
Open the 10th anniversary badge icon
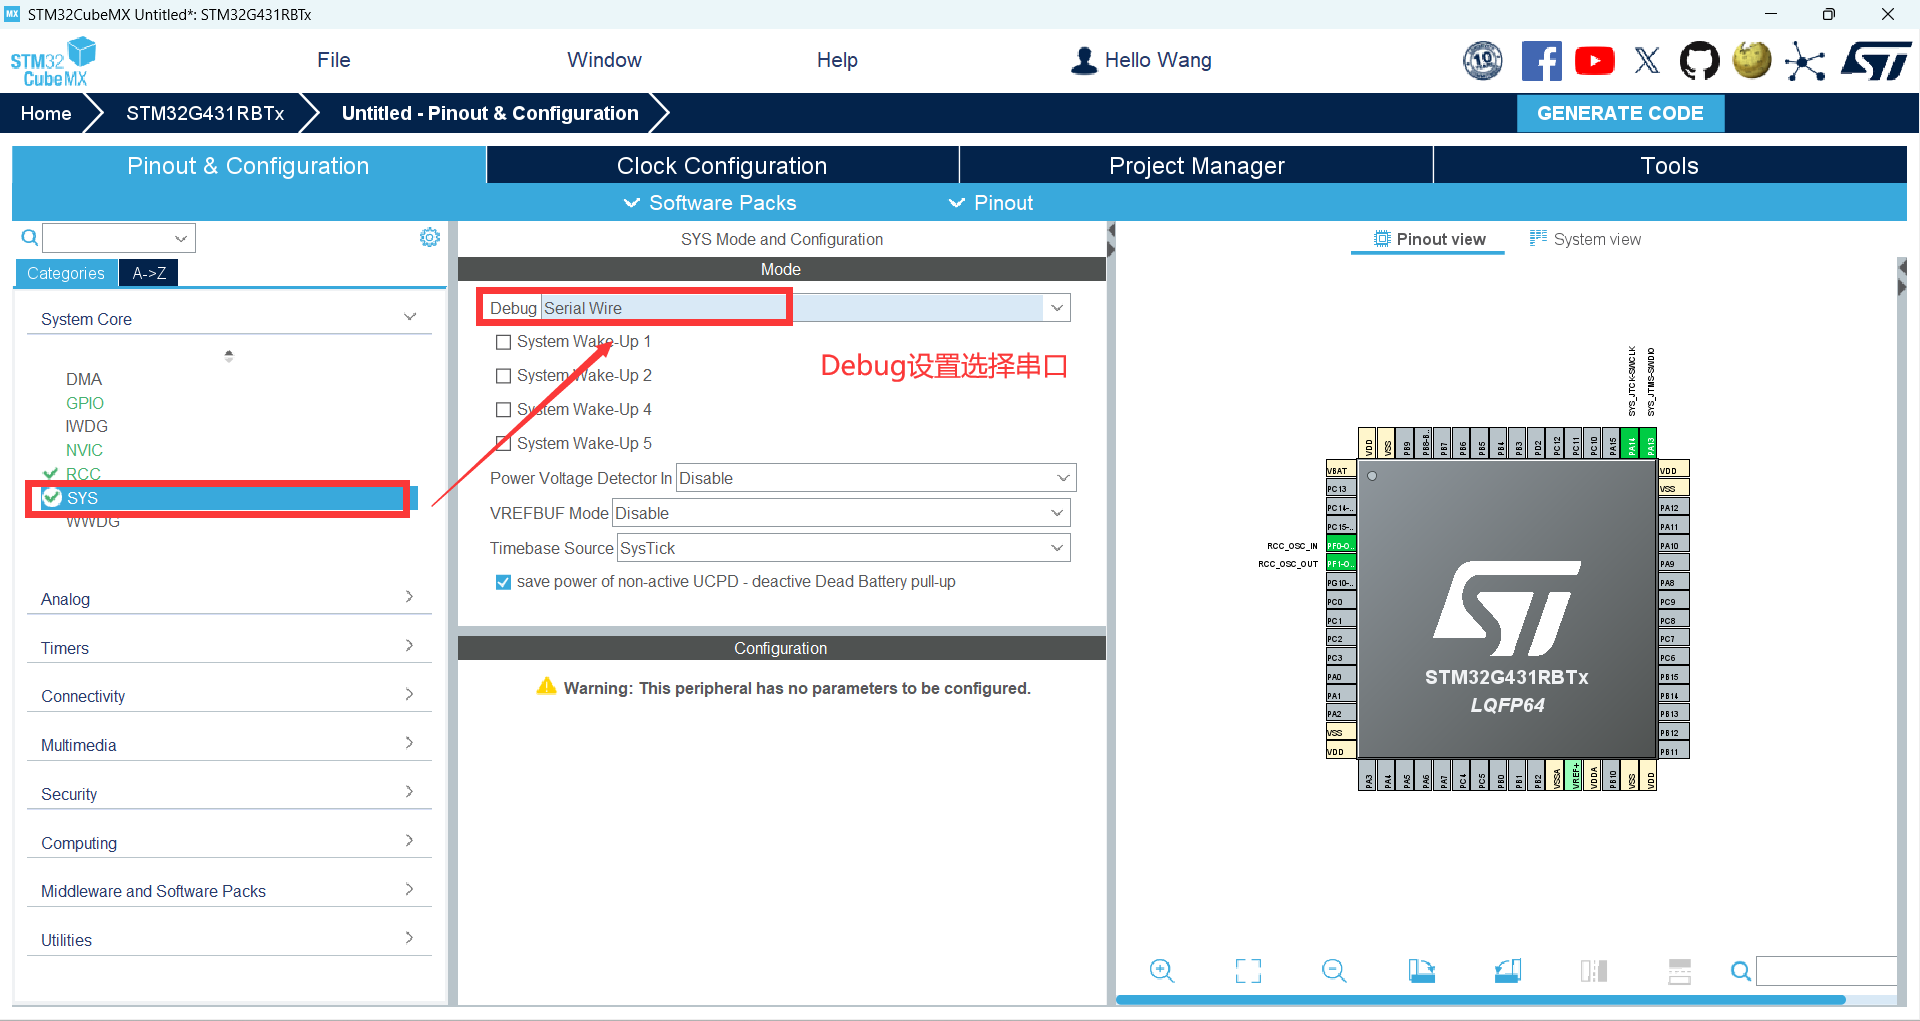tap(1483, 61)
